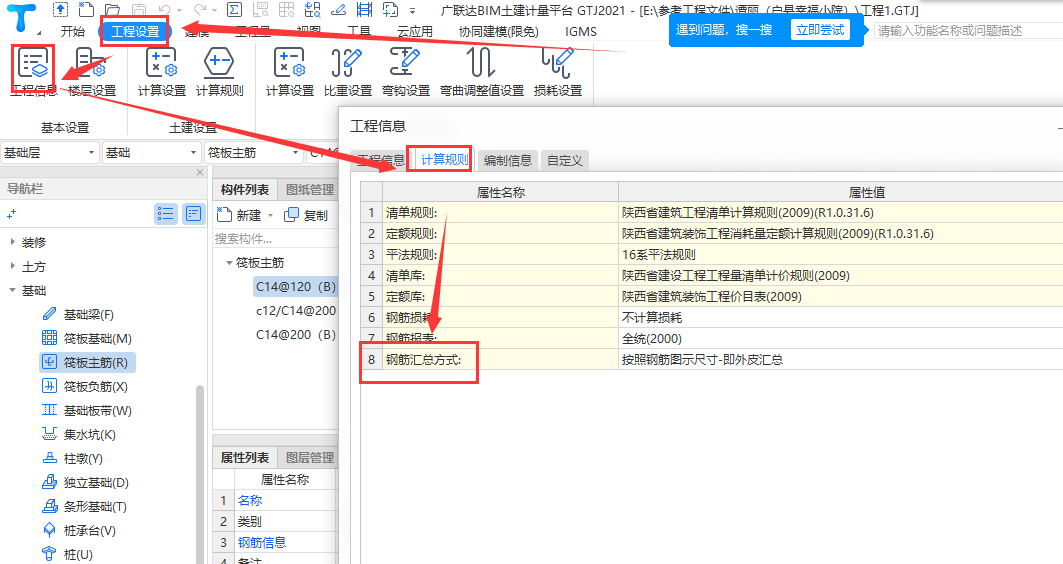This screenshot has height=564, width=1063.
Task: Click the export/upload icon in quick toolbar
Action: point(60,9)
